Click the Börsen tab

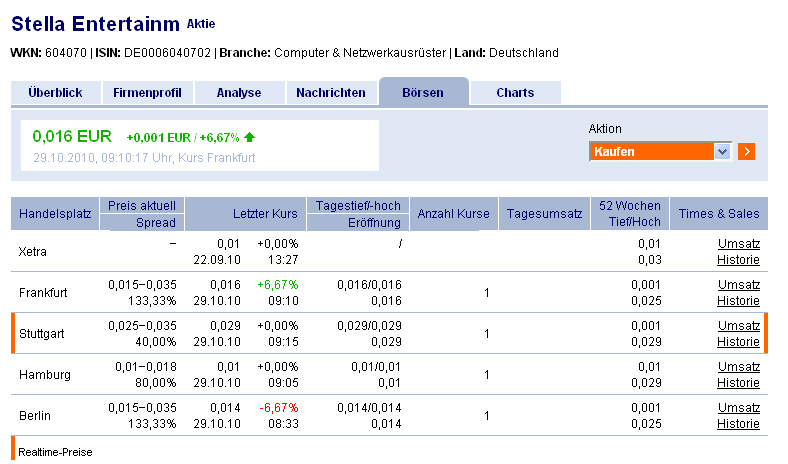pyautogui.click(x=423, y=93)
